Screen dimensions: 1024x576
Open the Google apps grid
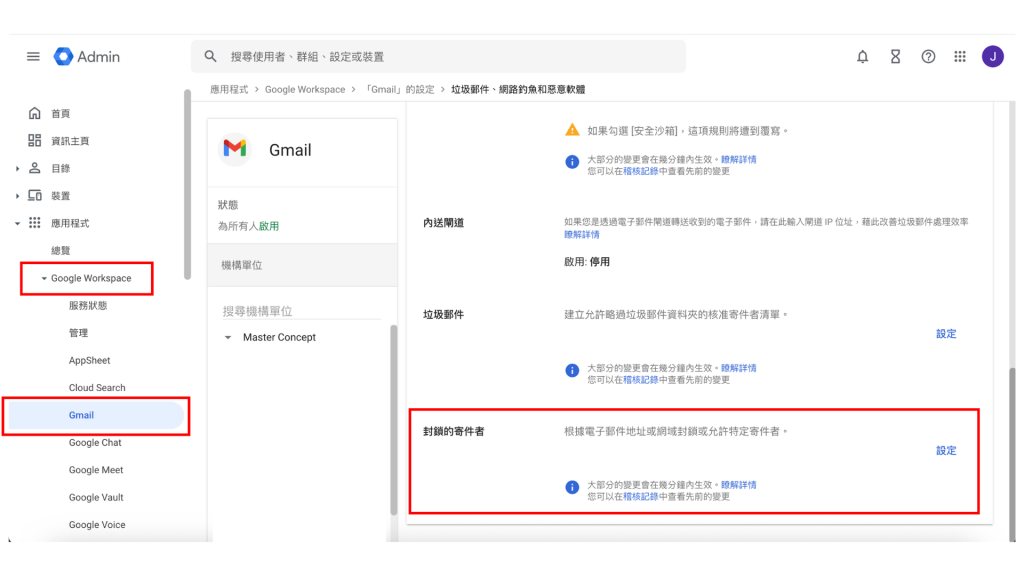(x=960, y=57)
